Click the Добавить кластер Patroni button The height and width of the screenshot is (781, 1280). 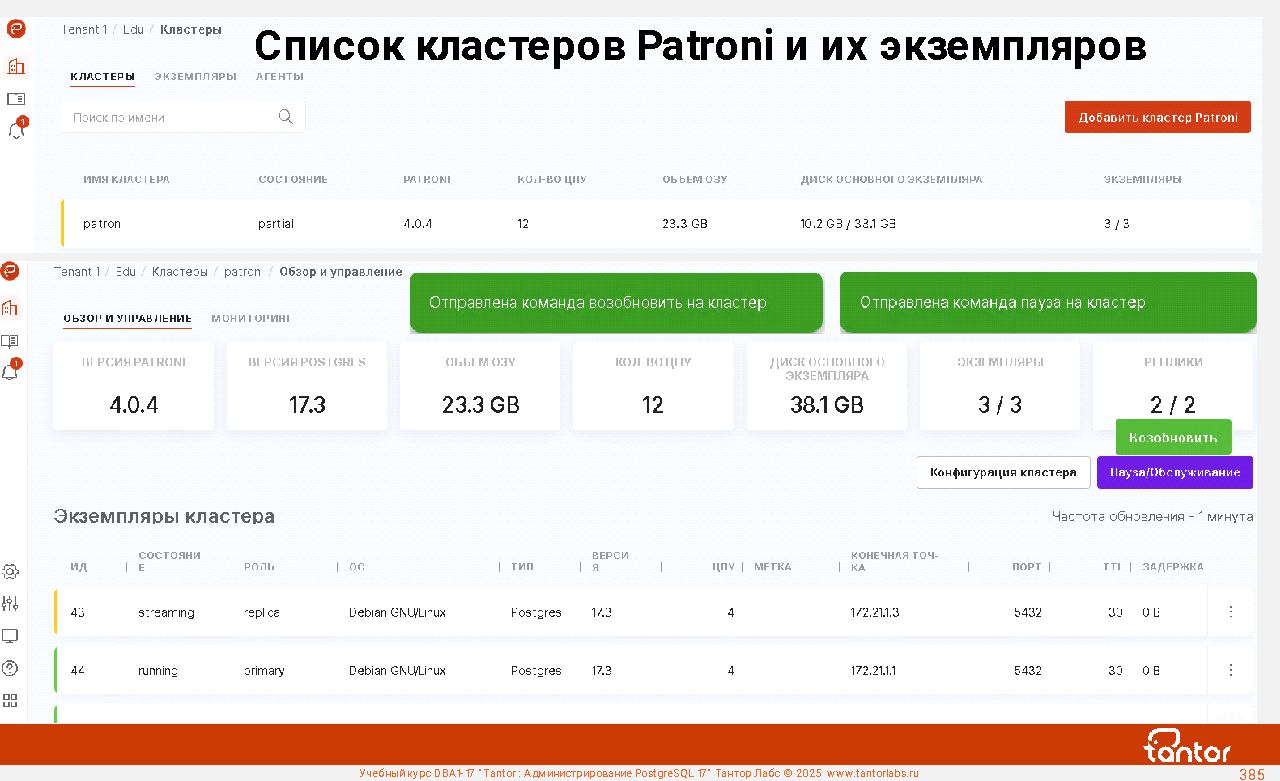pos(1157,117)
